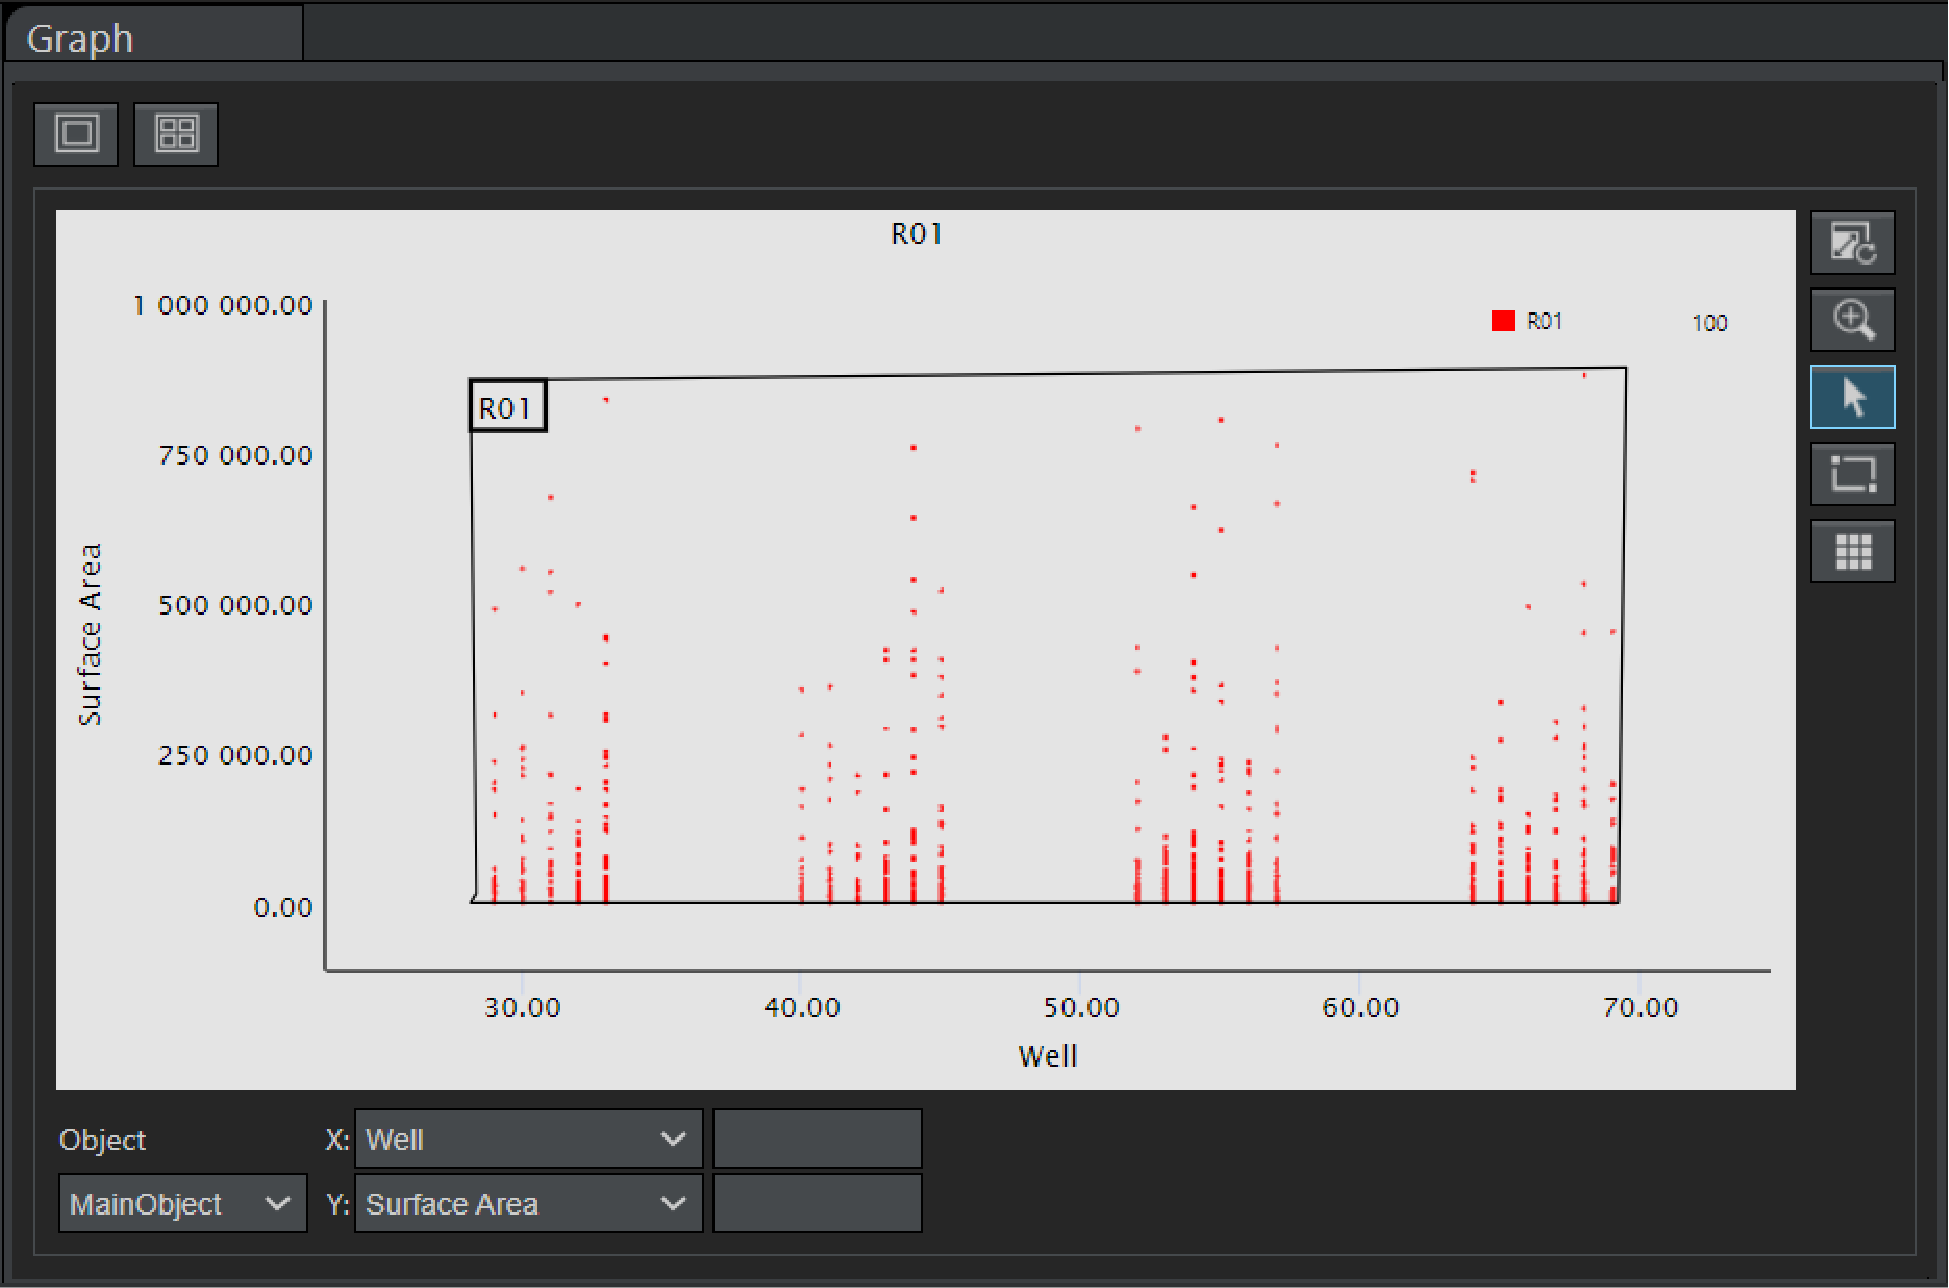Click the 60.00 X-axis tick label
This screenshot has width=1949, height=1288.
pyautogui.click(x=1360, y=1008)
